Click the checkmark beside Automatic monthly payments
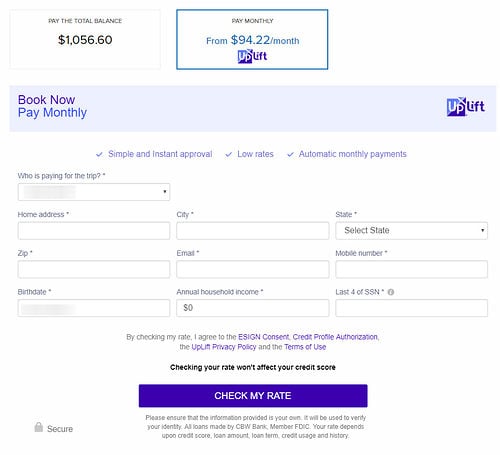 290,154
